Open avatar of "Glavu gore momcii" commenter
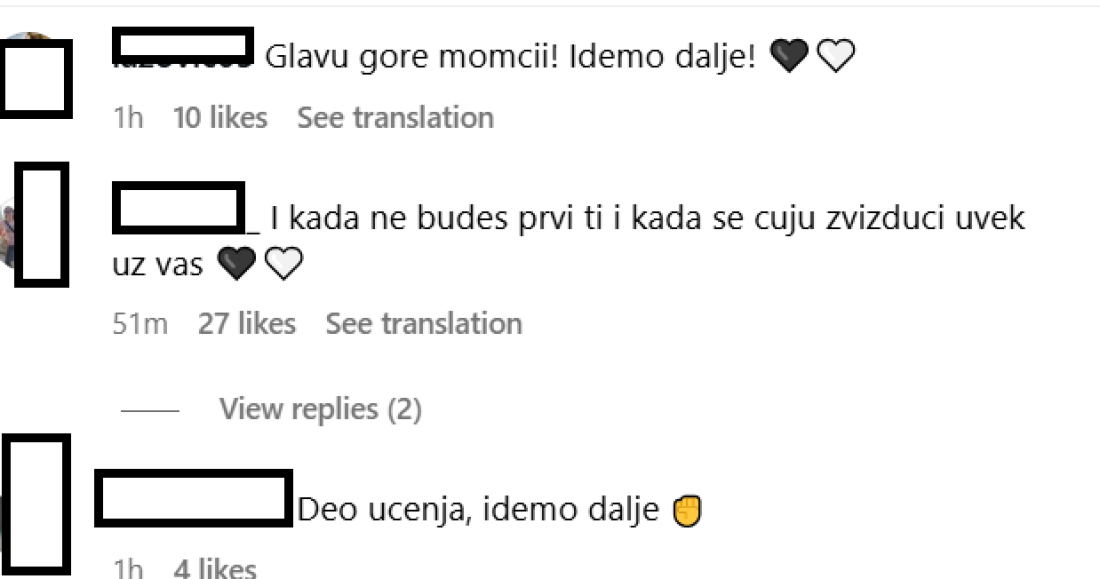The image size is (1100, 579). 36,73
